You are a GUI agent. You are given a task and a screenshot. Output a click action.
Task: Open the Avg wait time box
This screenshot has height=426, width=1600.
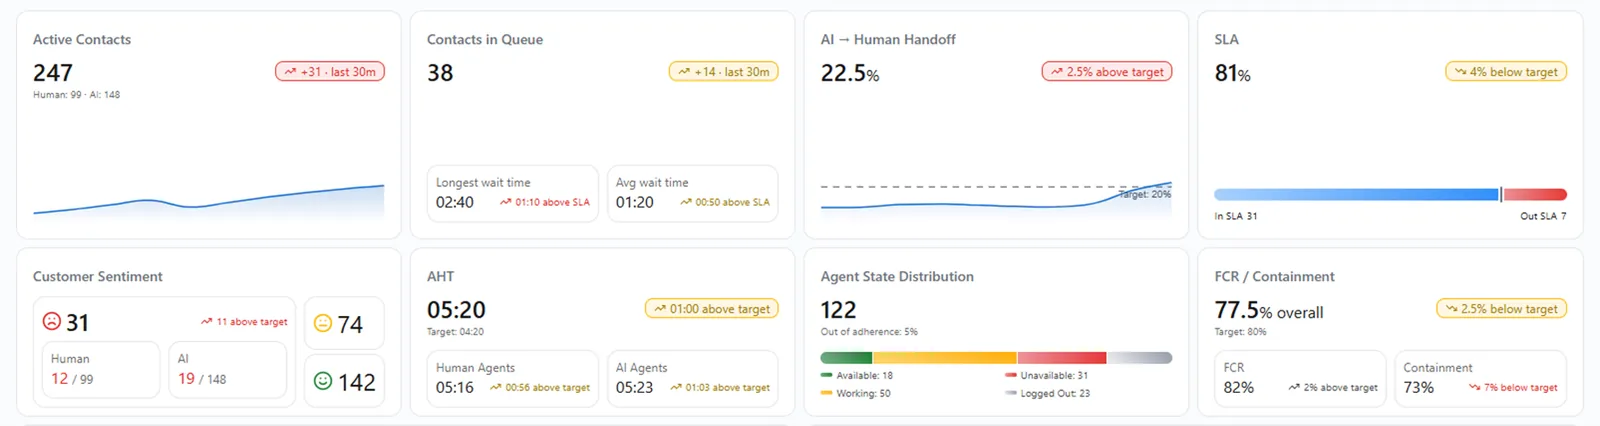[x=692, y=193]
